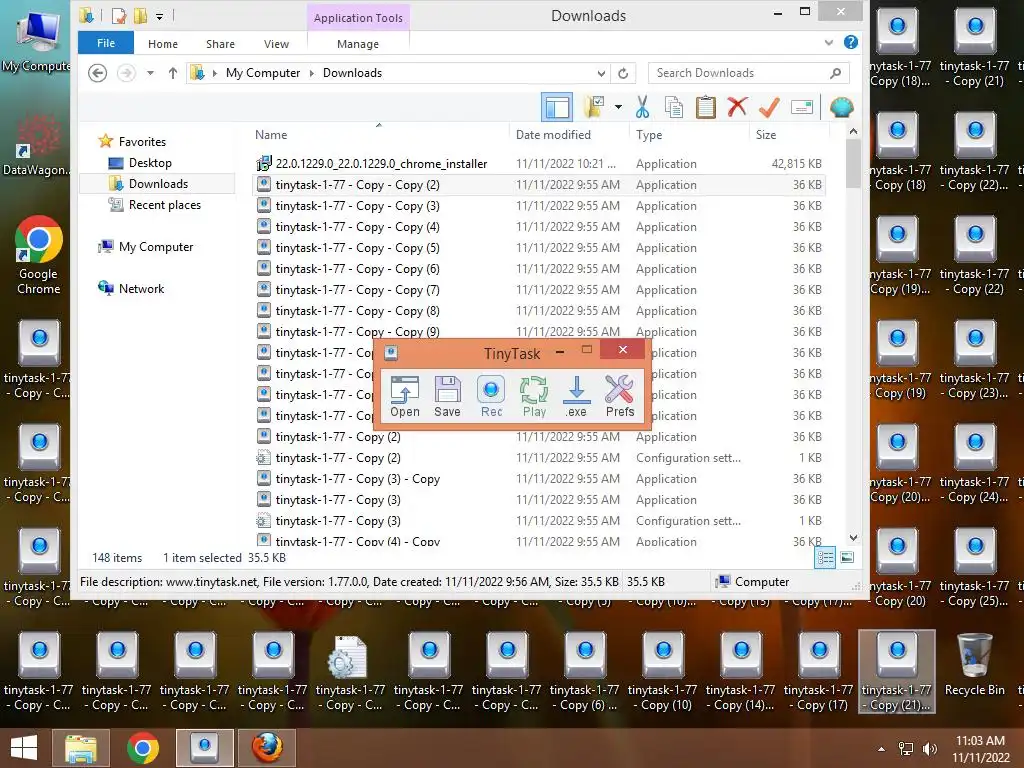This screenshot has width=1024, height=768.
Task: Click My Computer in address breadcrumb
Action: tap(263, 73)
